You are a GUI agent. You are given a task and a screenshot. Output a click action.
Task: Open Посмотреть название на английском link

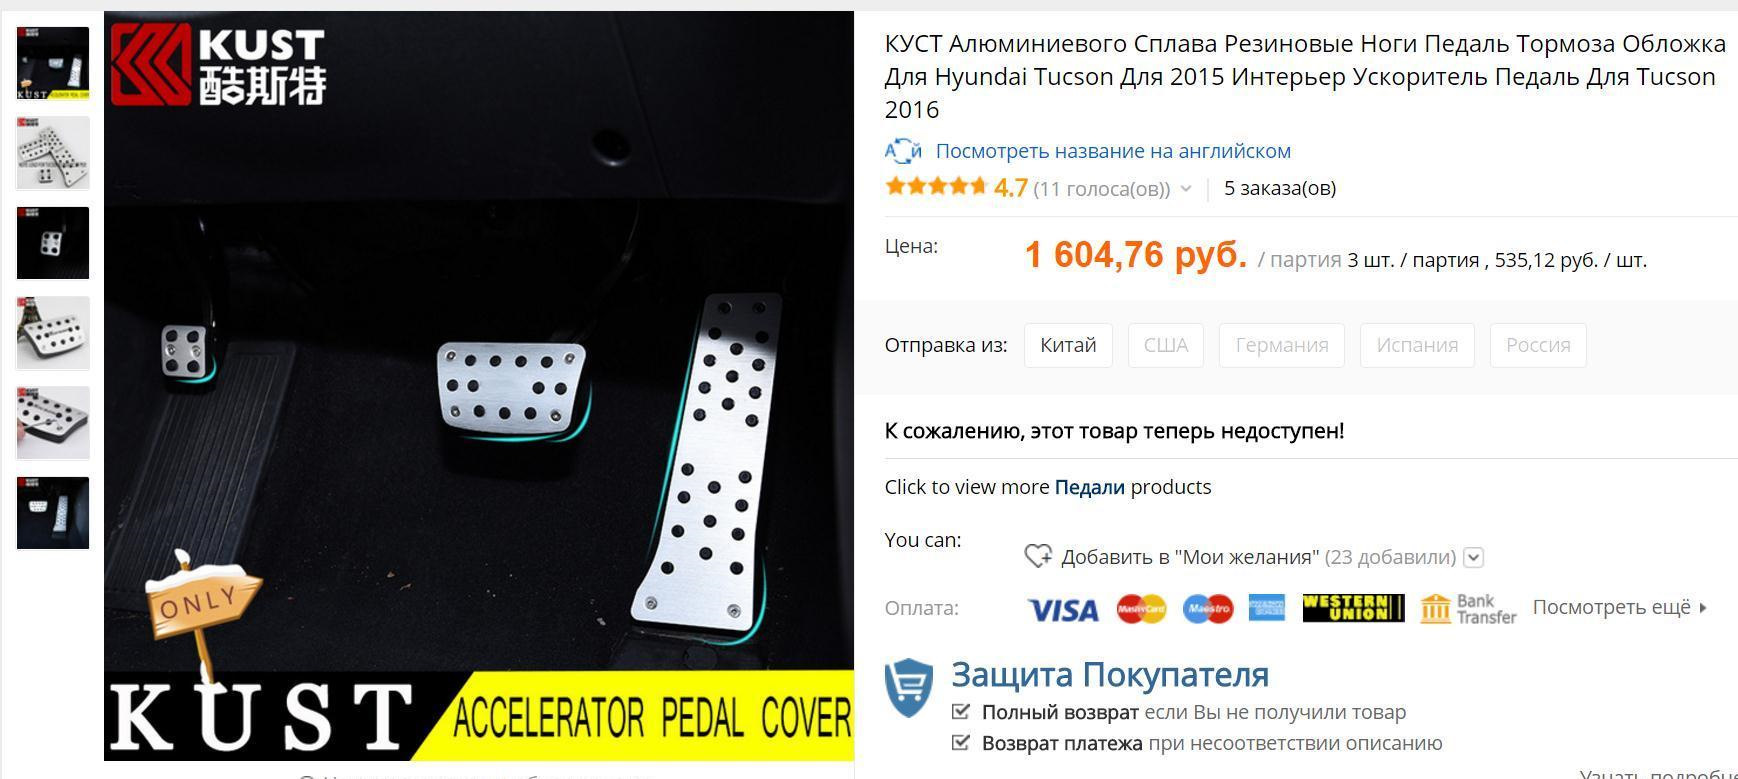tap(1113, 151)
